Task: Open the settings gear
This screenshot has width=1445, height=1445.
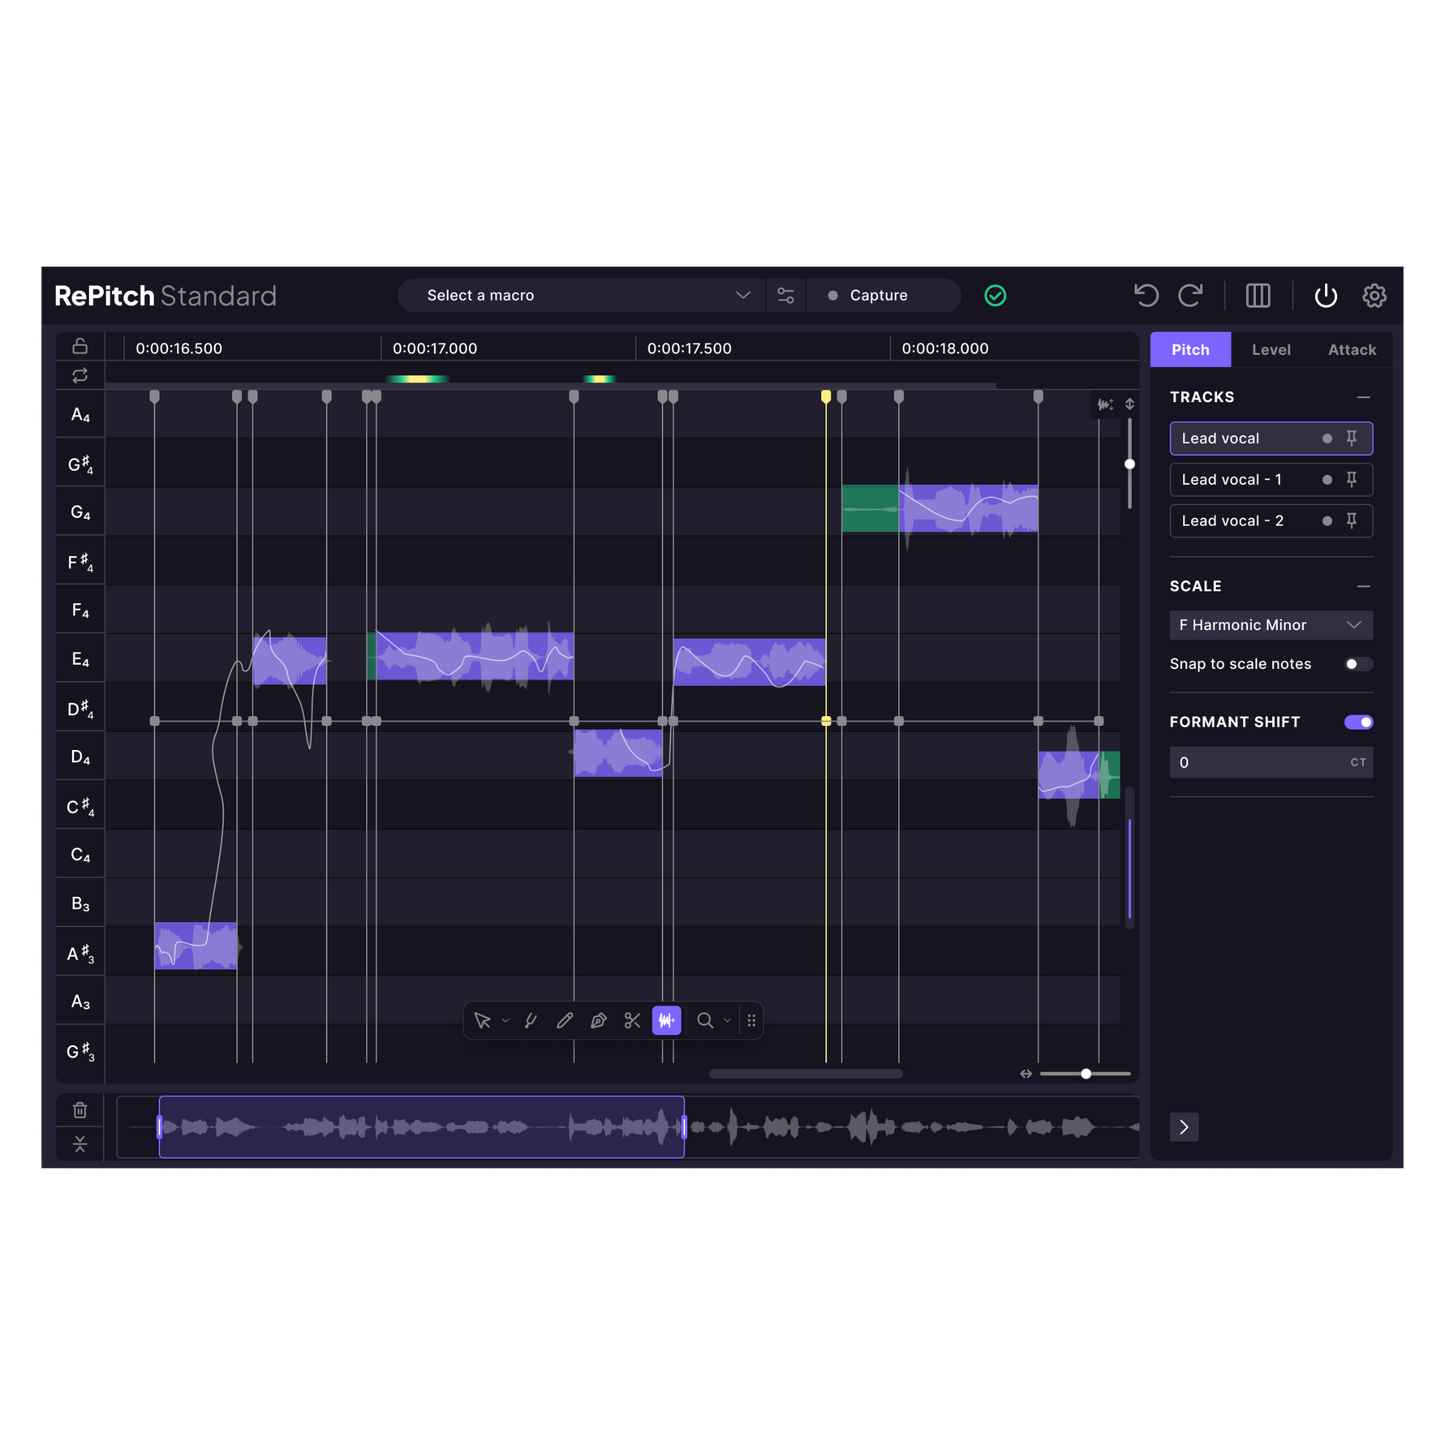Action: pos(1374,295)
